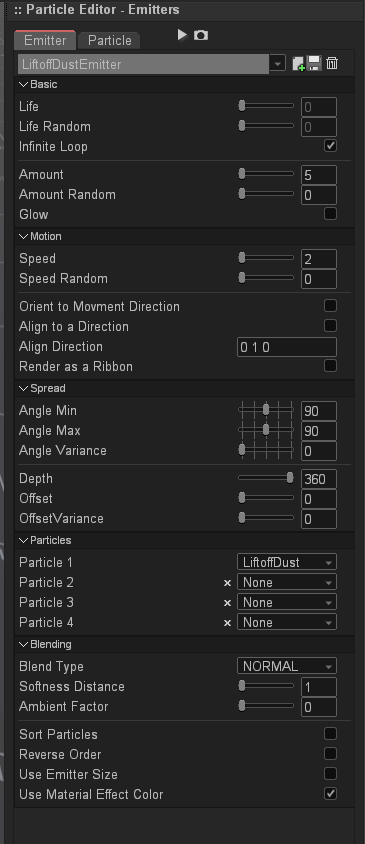
Task: Click the play emitter effect icon
Action: point(182,35)
